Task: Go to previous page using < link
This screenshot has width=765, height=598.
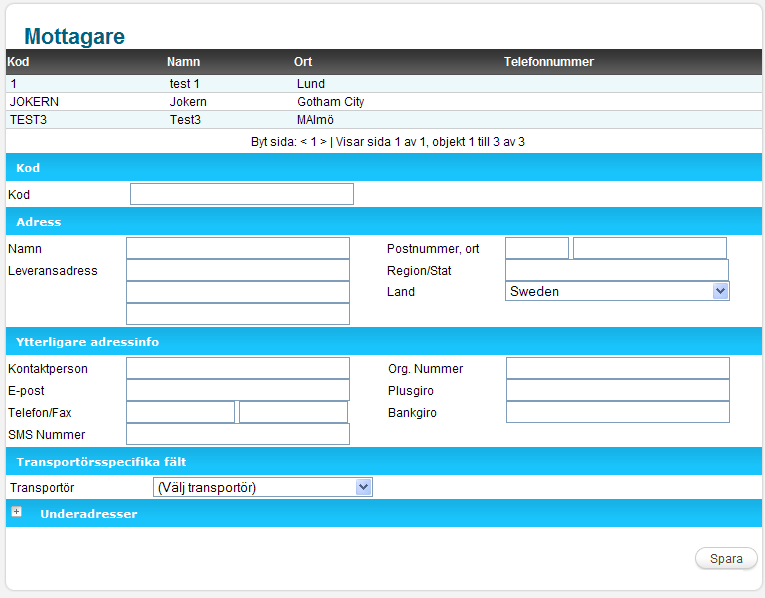Action: (x=303, y=142)
